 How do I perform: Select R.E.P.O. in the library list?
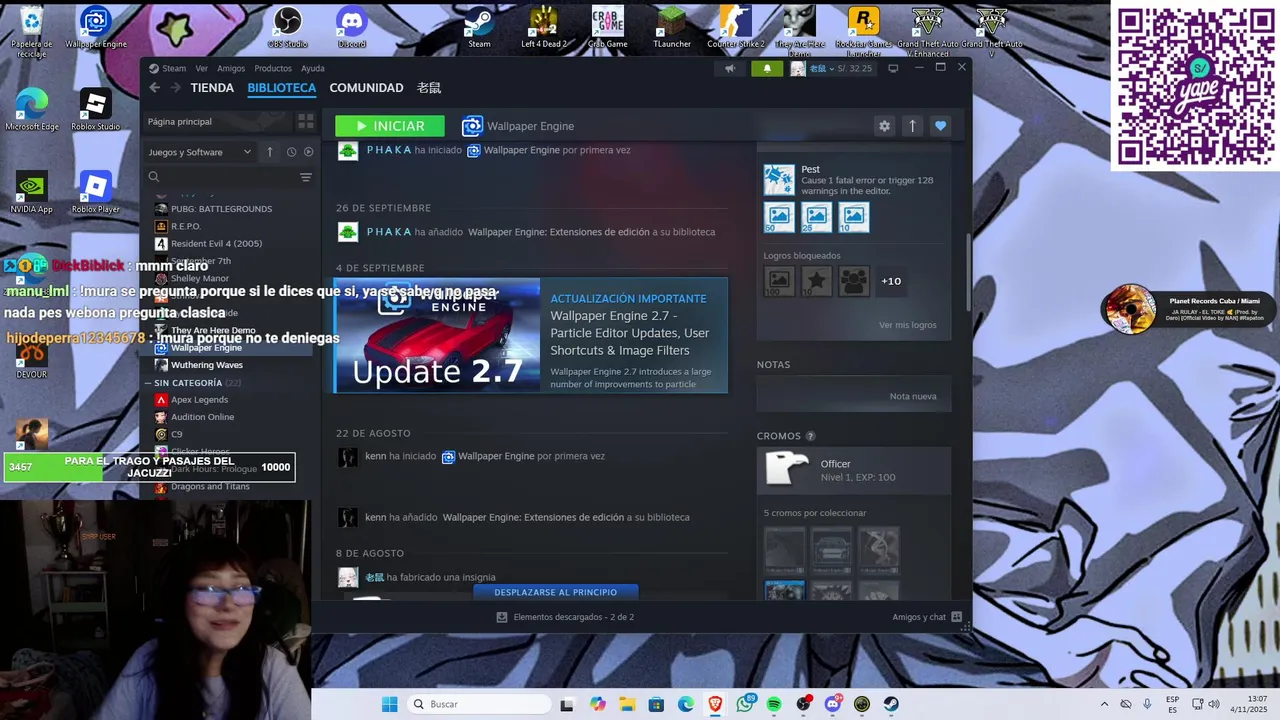(x=186, y=226)
